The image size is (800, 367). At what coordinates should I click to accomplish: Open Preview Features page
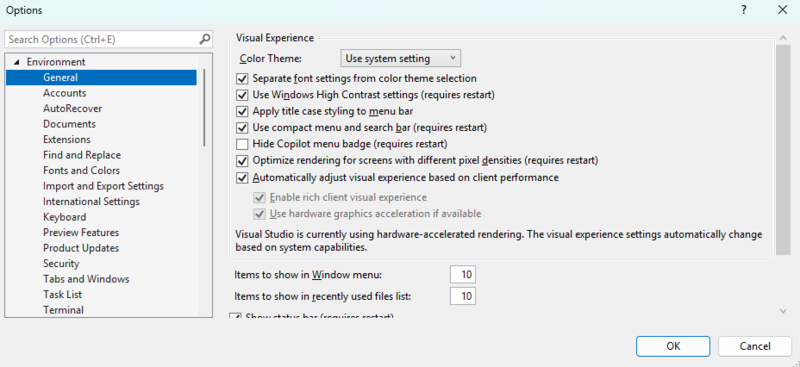pyautogui.click(x=81, y=233)
